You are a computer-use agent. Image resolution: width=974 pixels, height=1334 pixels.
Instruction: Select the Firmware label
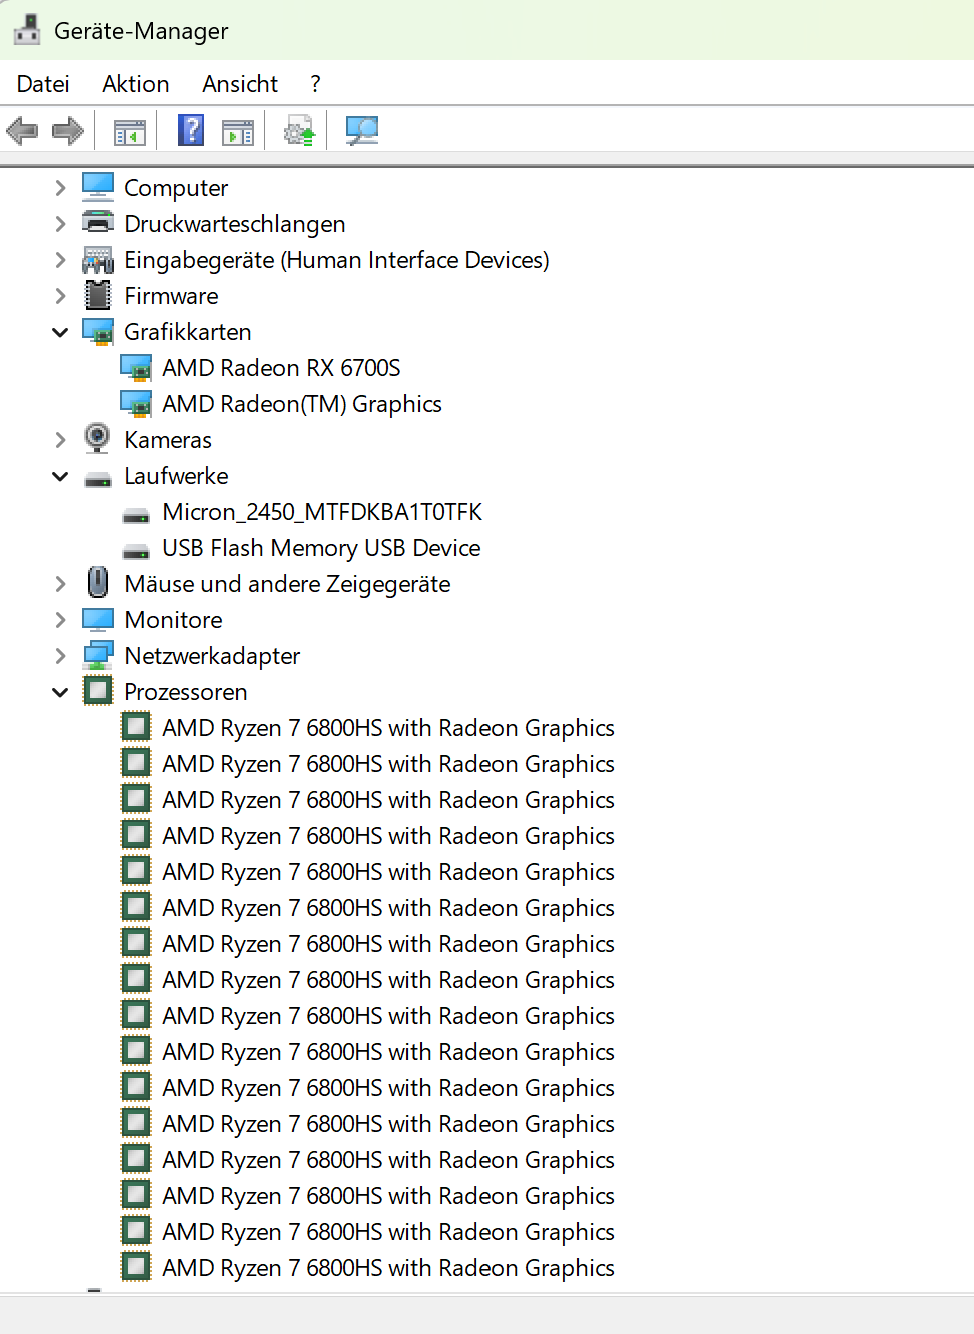[x=171, y=296]
